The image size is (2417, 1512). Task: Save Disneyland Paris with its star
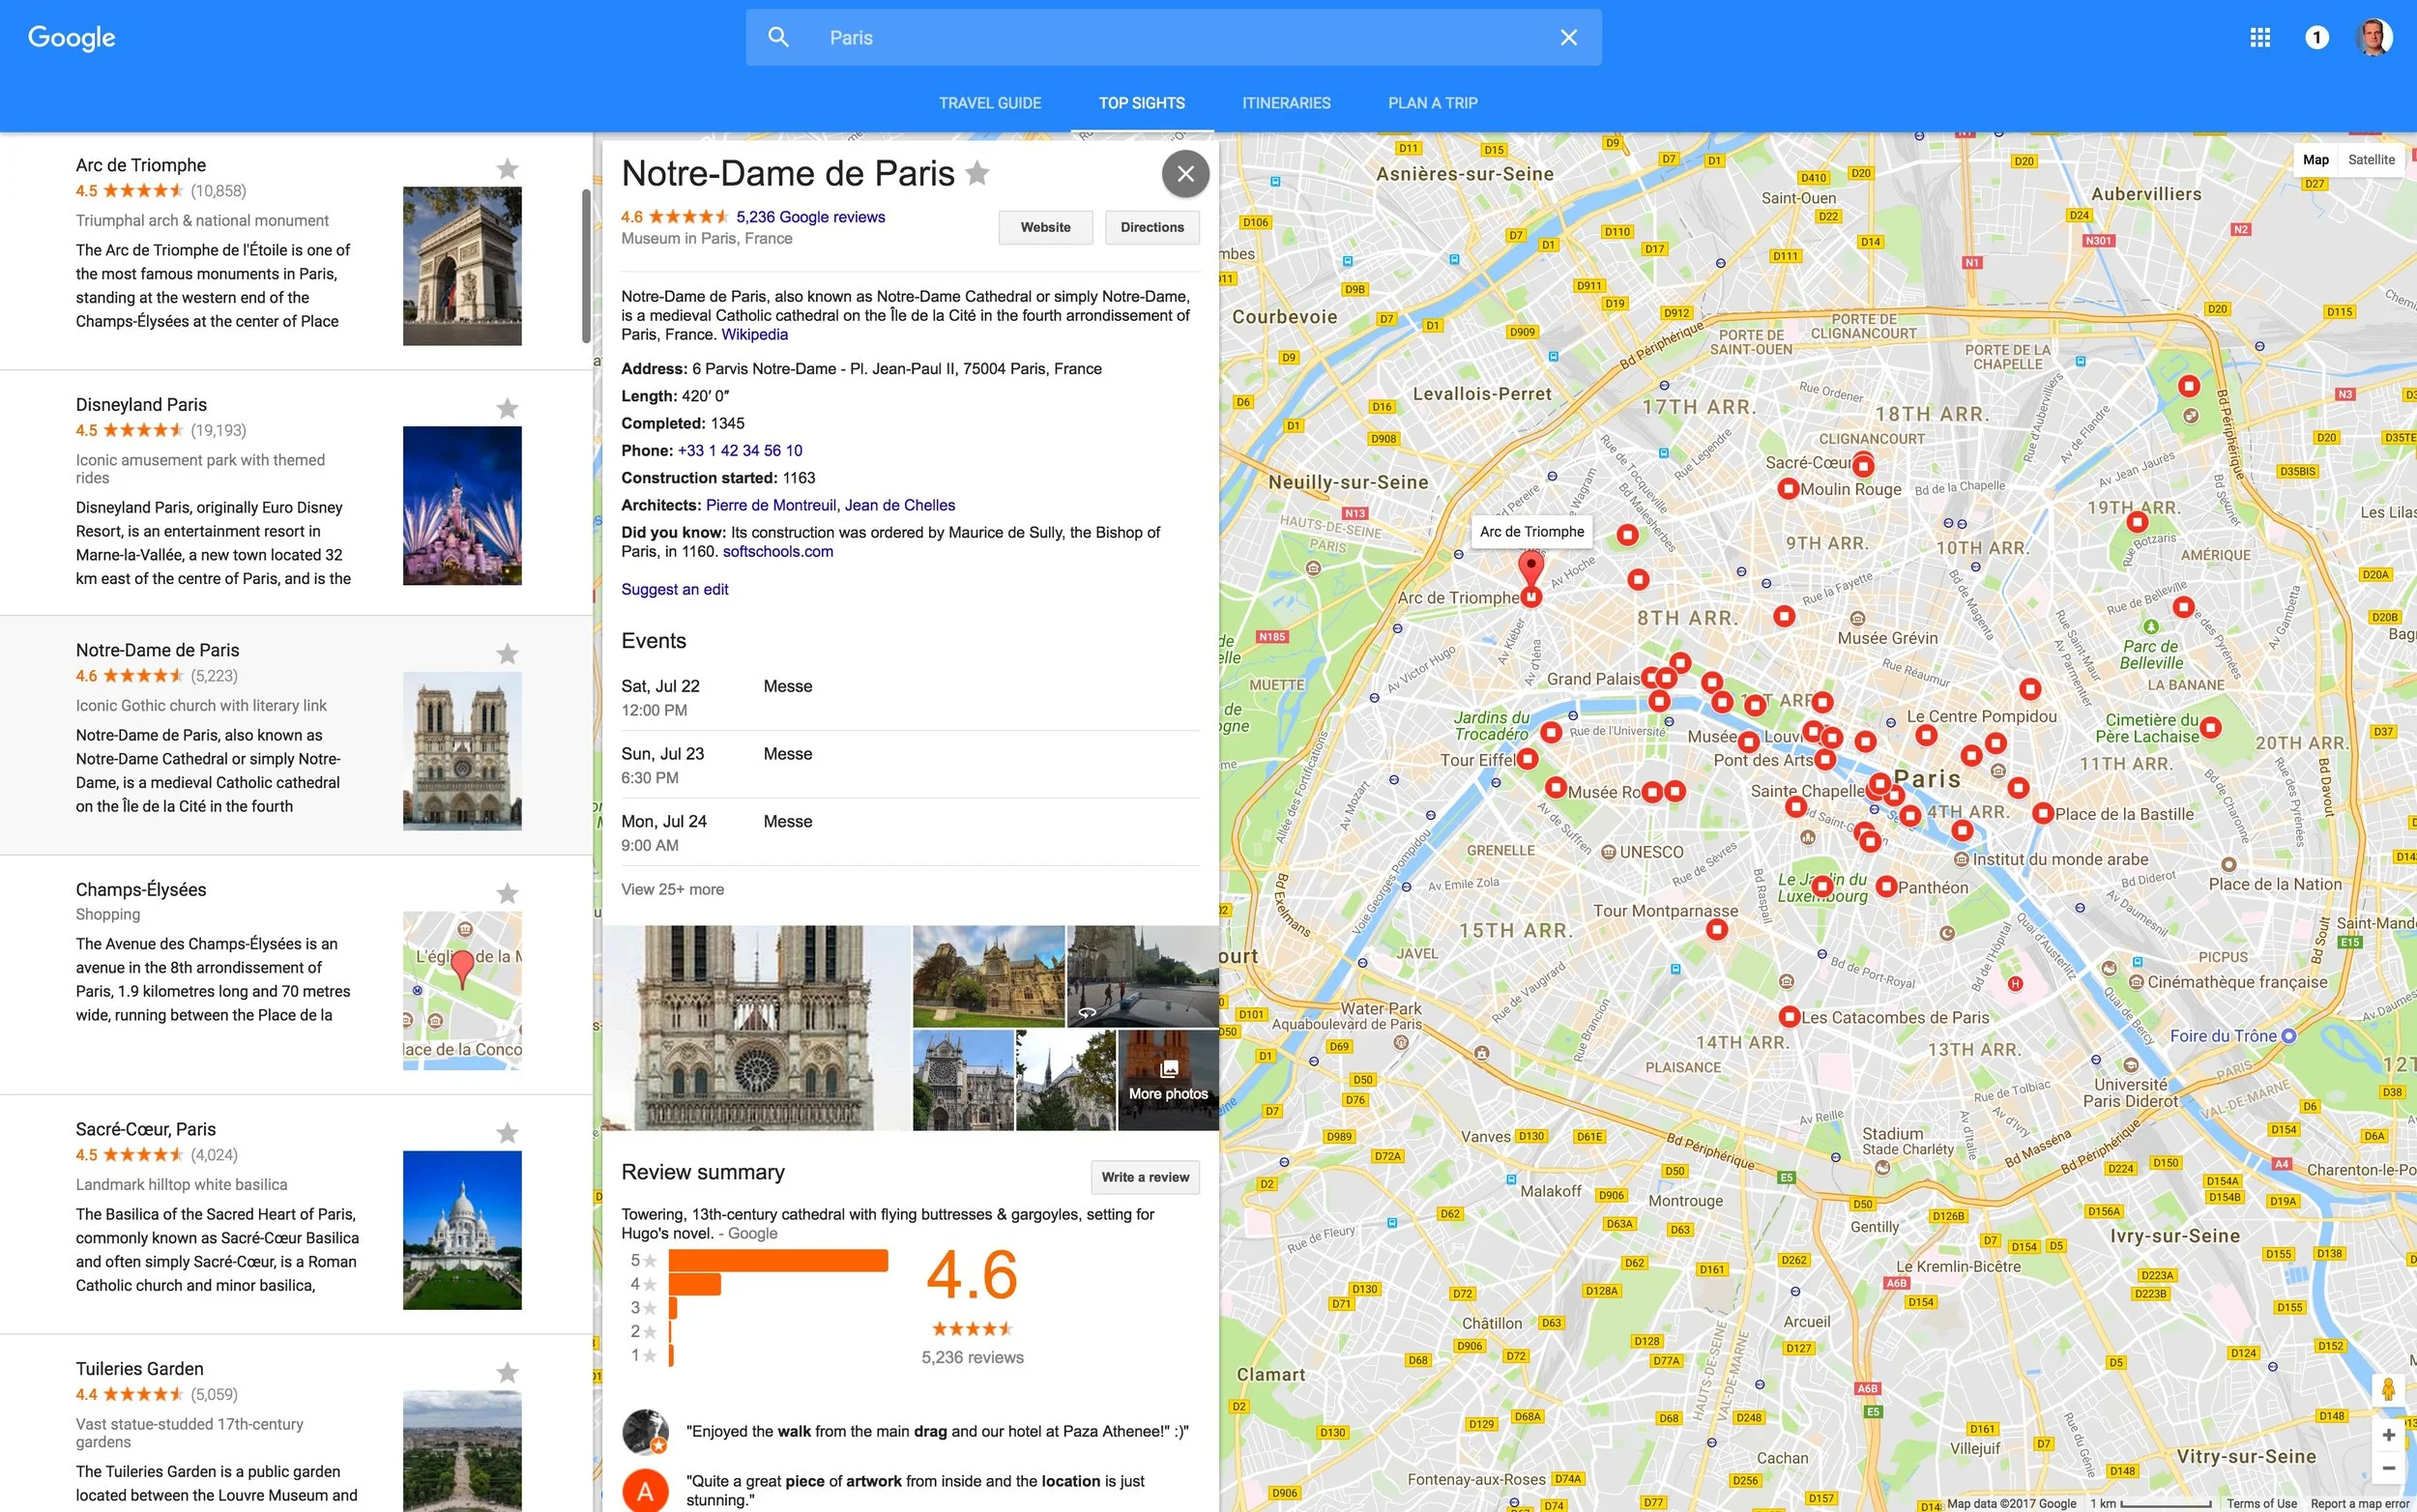(x=508, y=409)
